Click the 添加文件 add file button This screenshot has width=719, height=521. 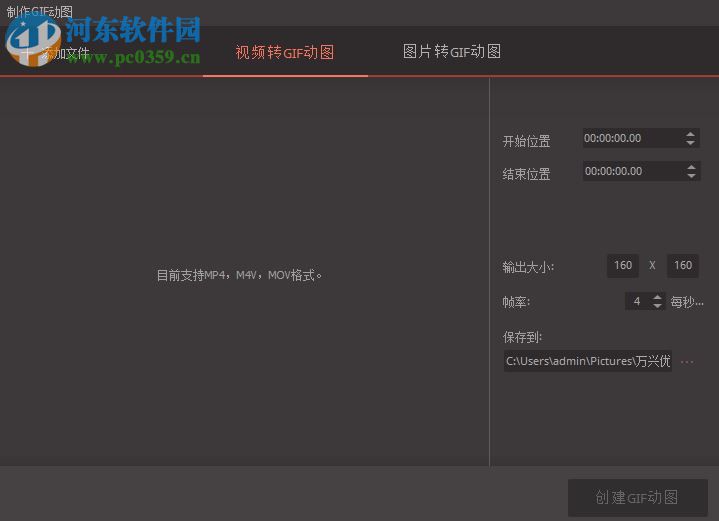(55, 54)
